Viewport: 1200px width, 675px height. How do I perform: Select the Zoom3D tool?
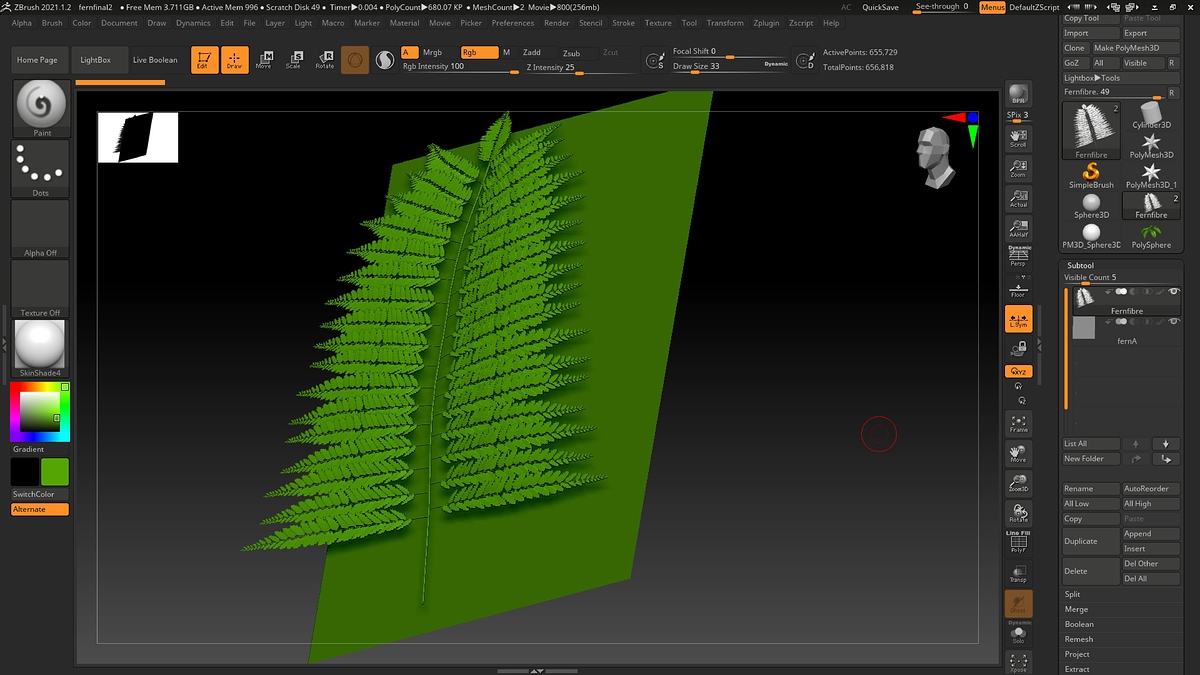pyautogui.click(x=1018, y=483)
